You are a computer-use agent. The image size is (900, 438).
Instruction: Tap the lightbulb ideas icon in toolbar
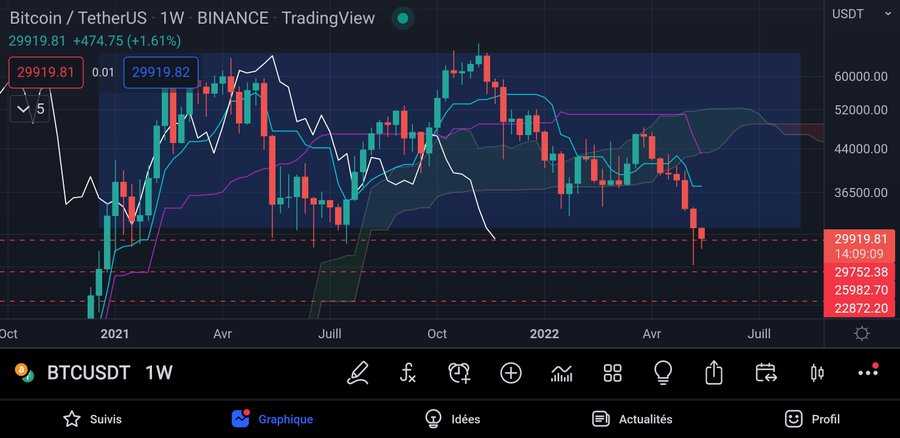point(663,373)
